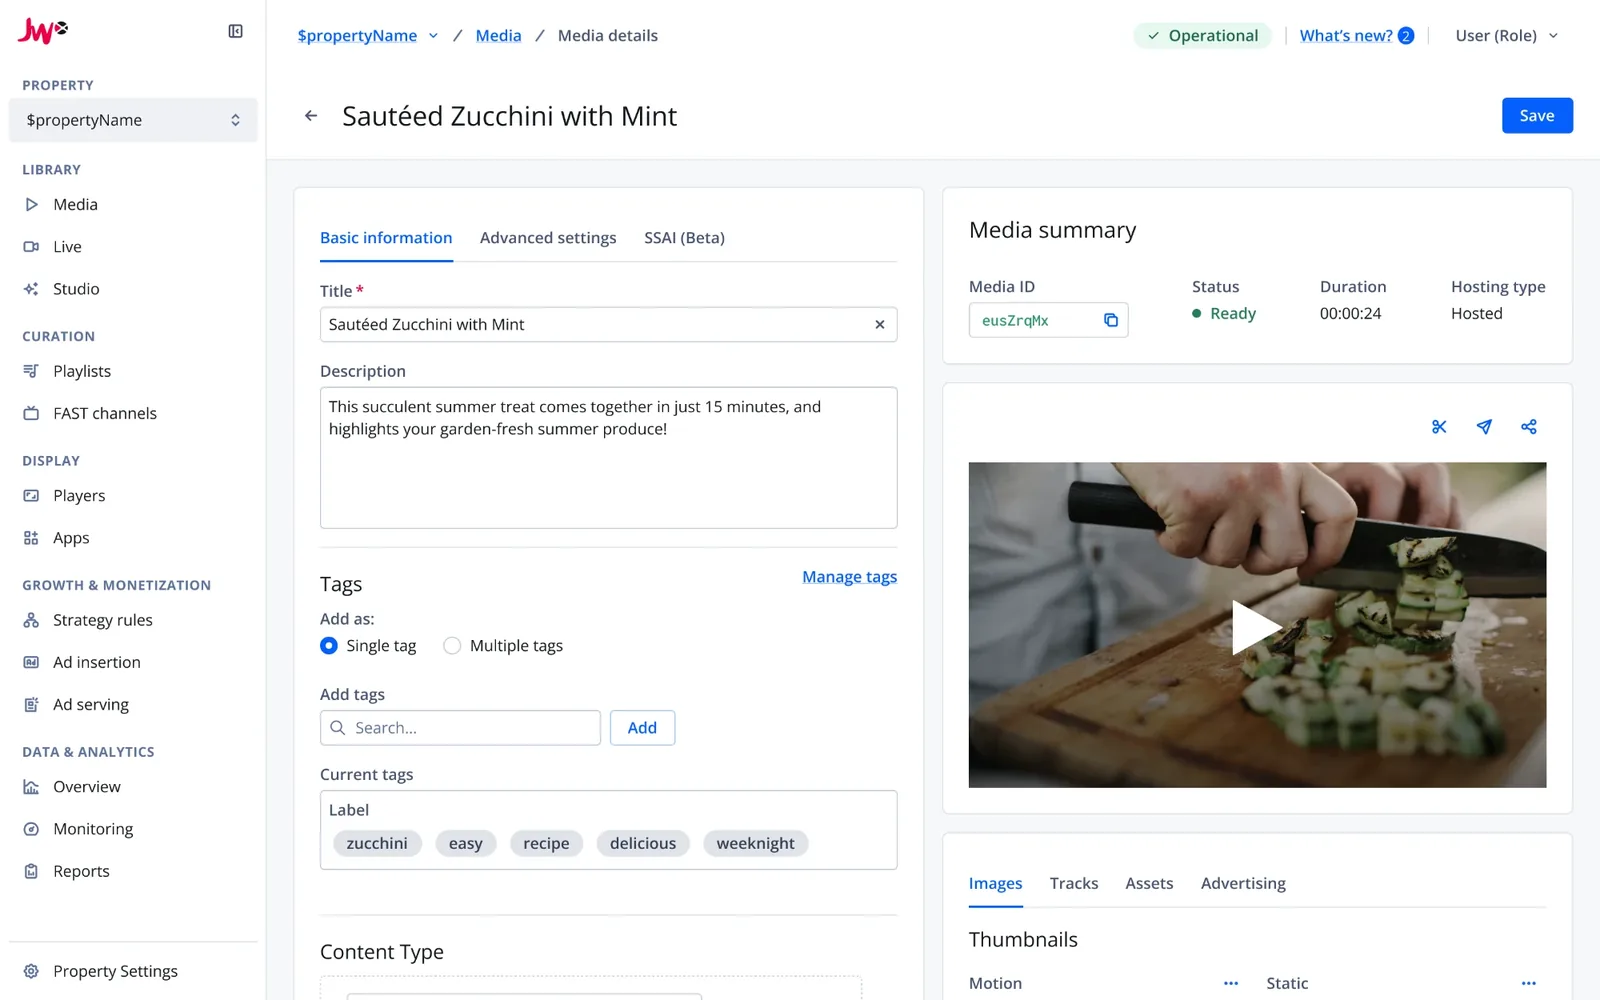1600x1000 pixels.
Task: Go back using the left arrow
Action: click(311, 116)
